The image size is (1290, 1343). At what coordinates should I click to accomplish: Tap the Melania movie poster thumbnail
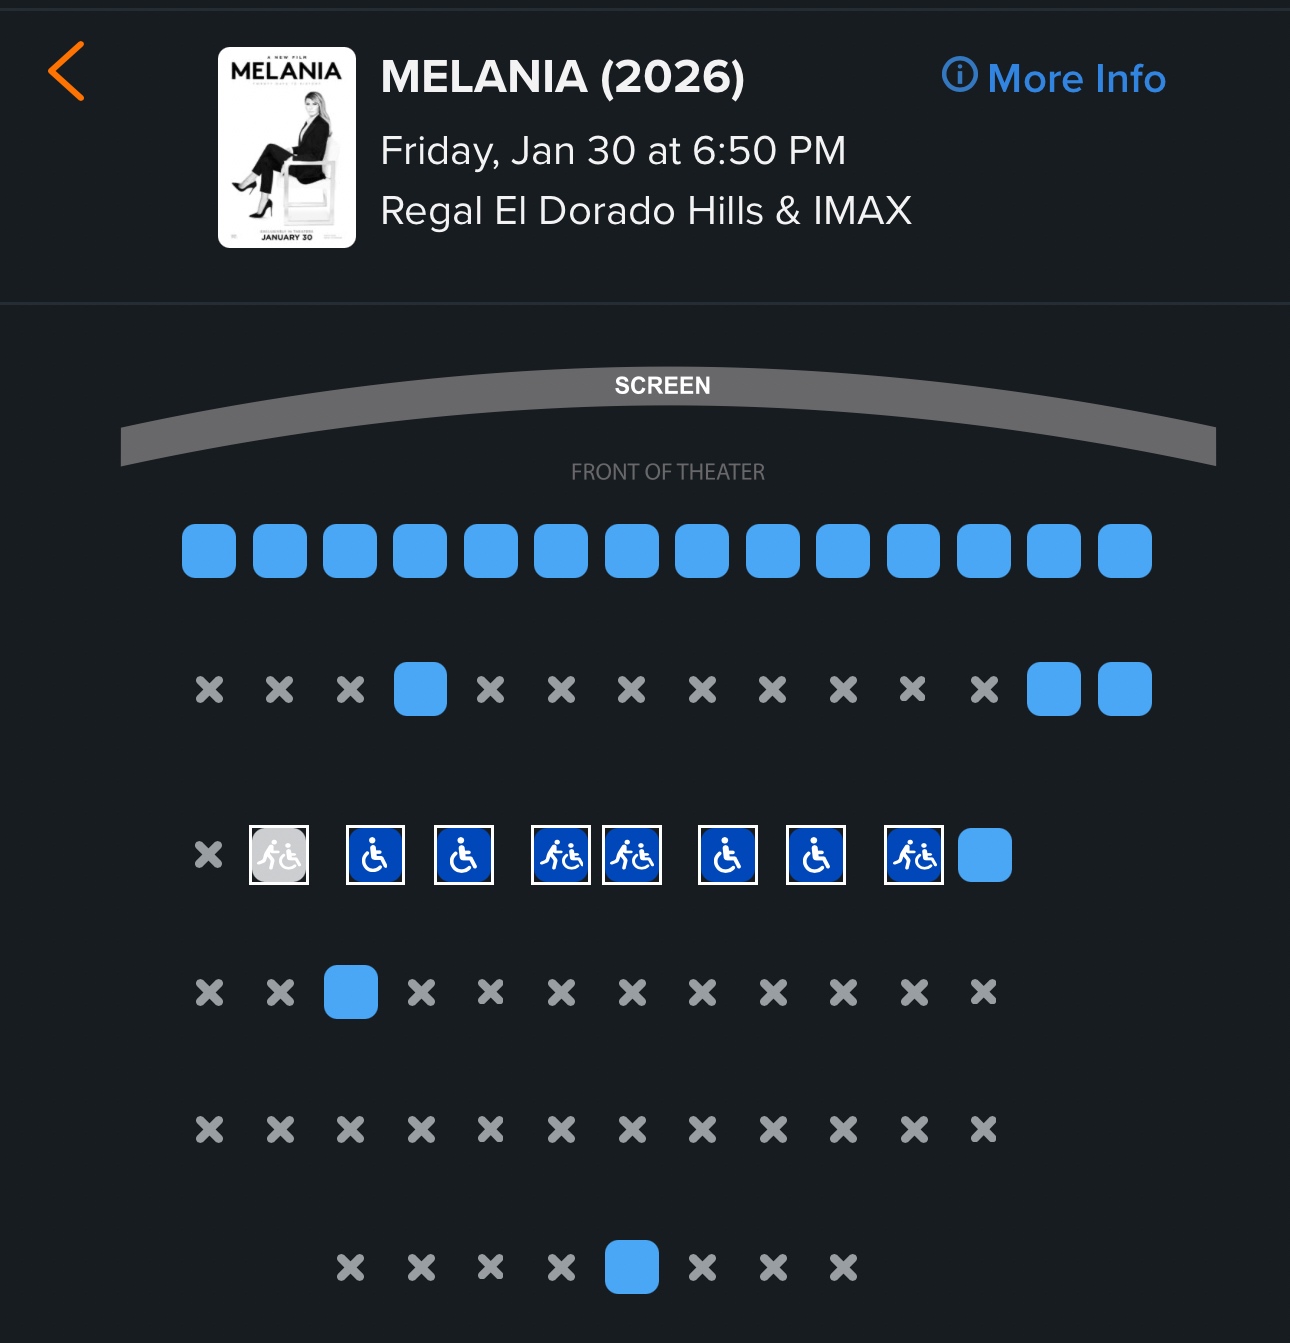point(287,147)
